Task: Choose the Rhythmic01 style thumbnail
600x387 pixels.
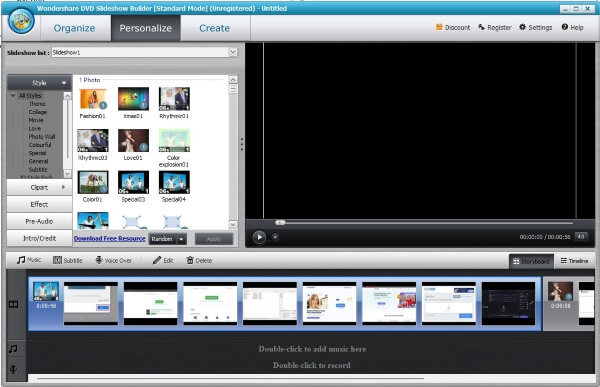Action: (174, 99)
